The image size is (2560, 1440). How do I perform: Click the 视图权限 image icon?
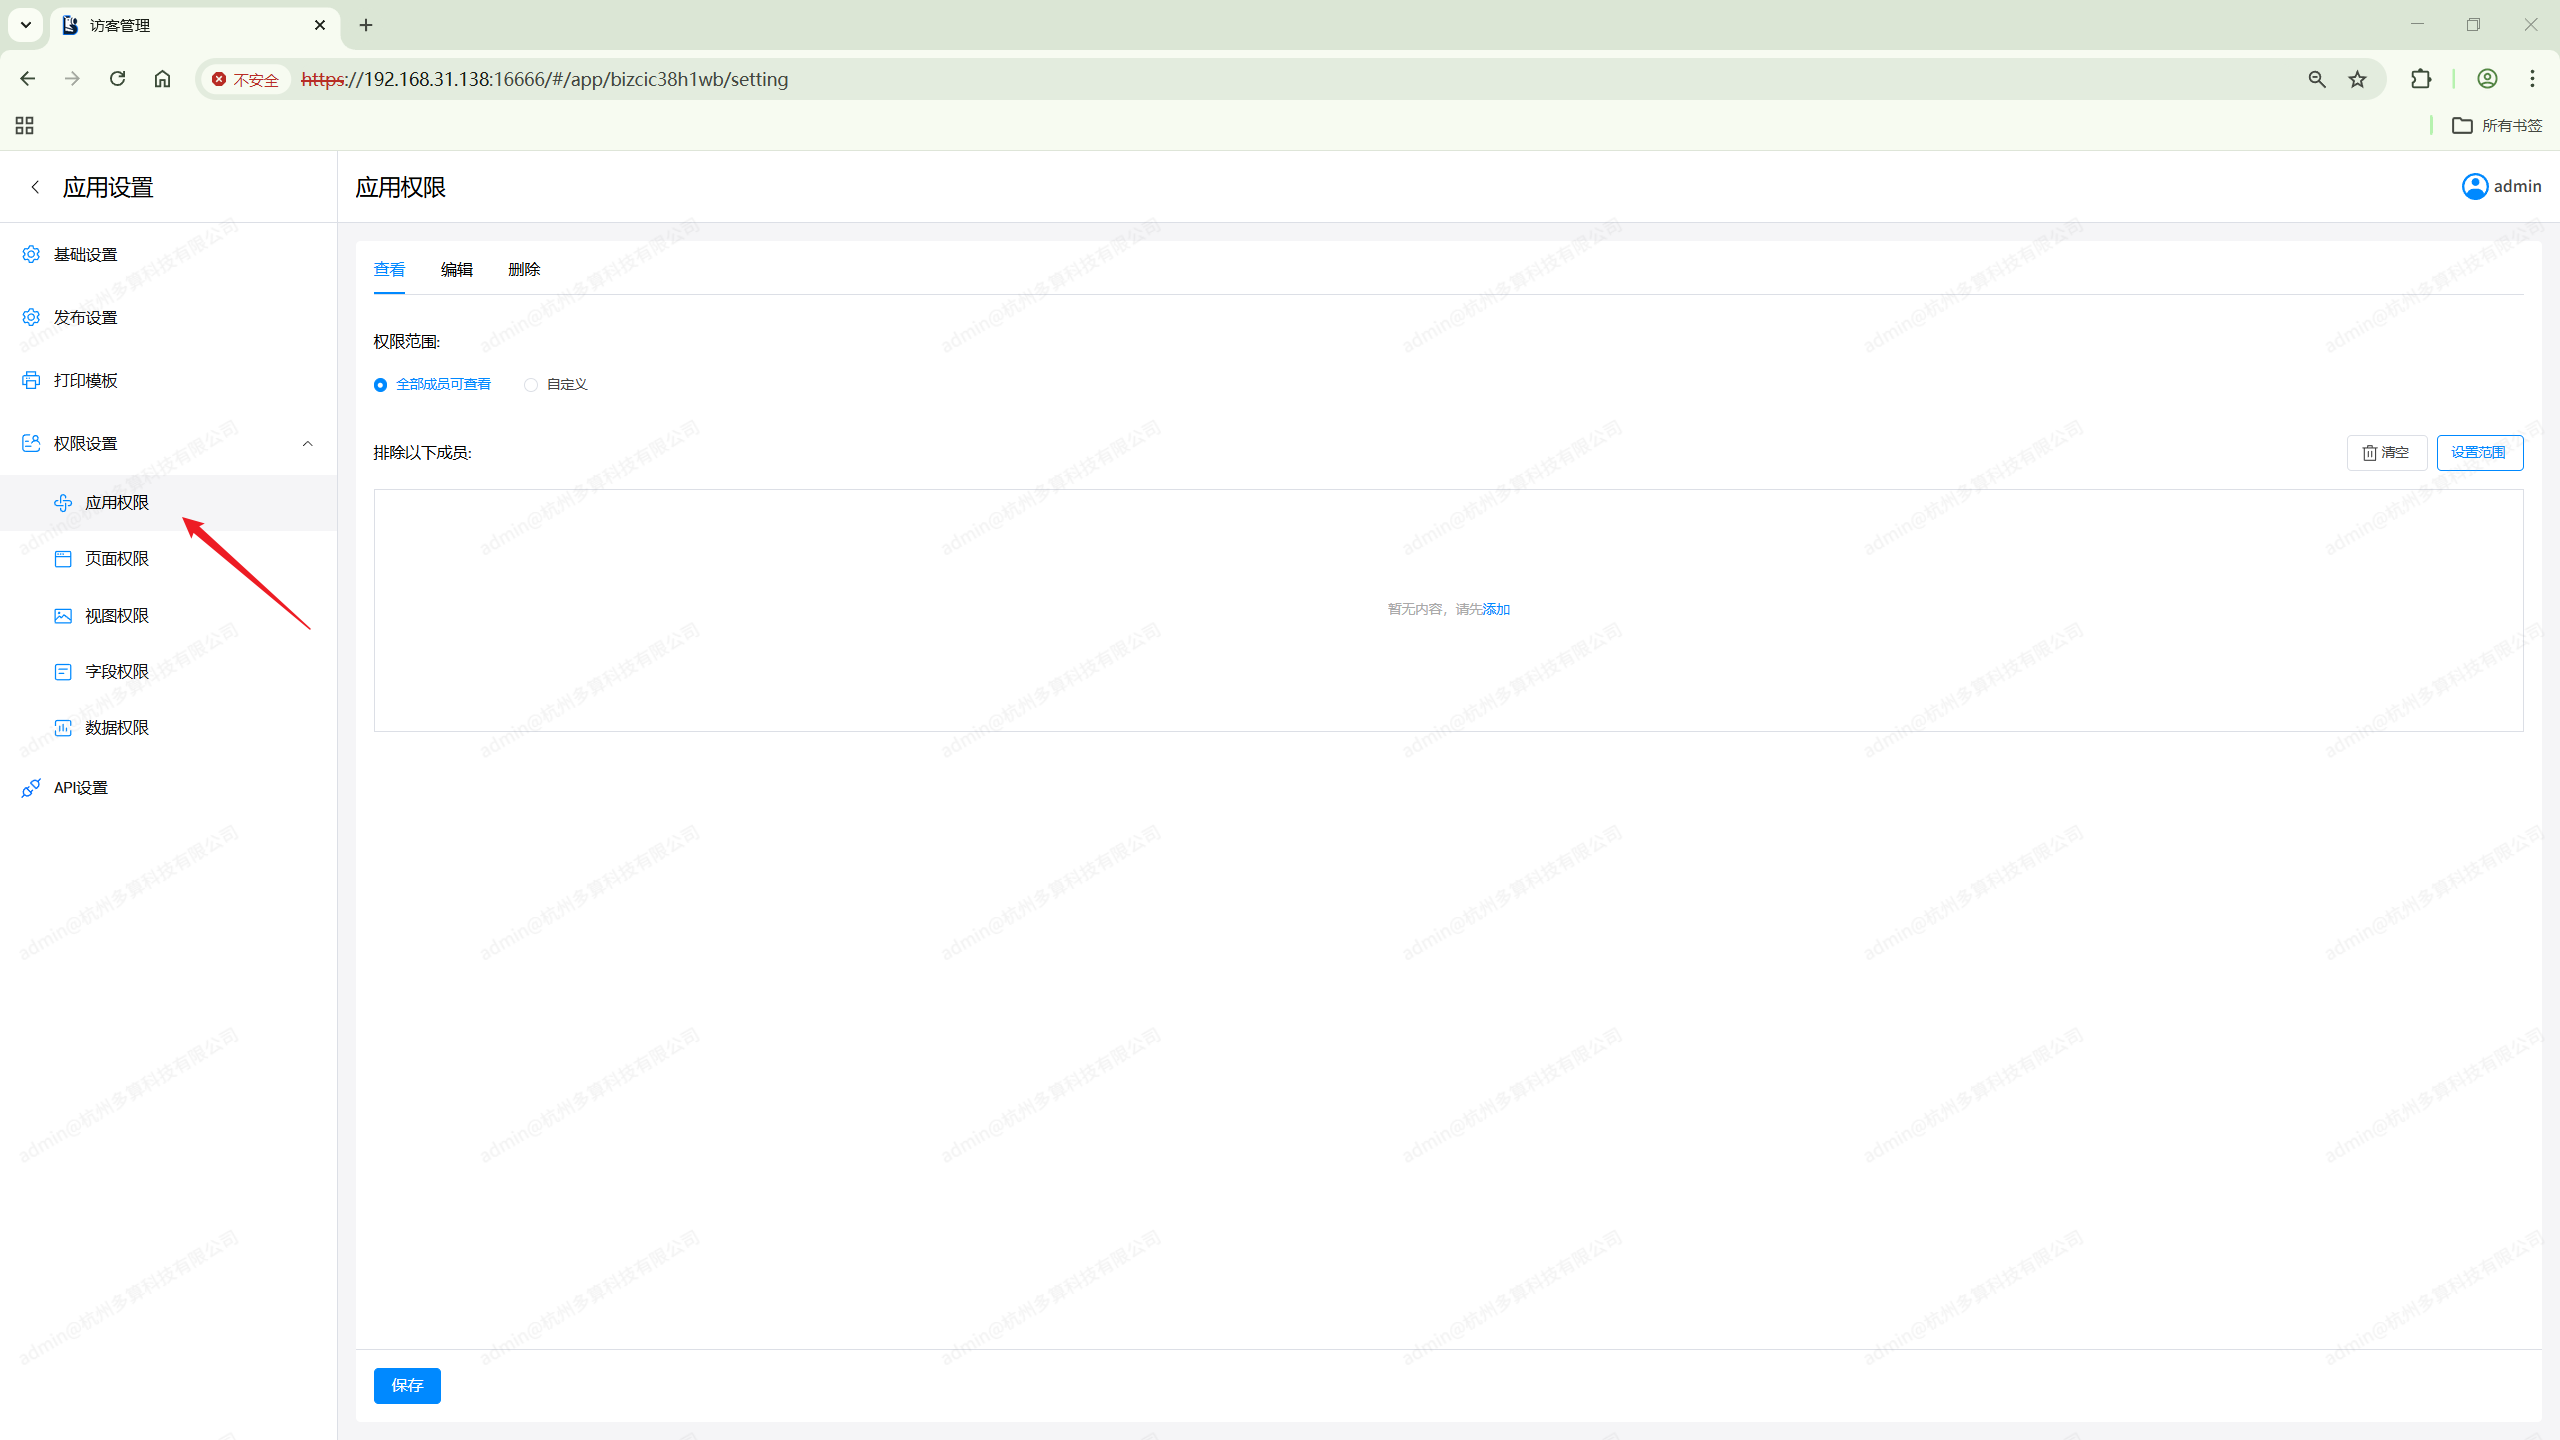63,616
